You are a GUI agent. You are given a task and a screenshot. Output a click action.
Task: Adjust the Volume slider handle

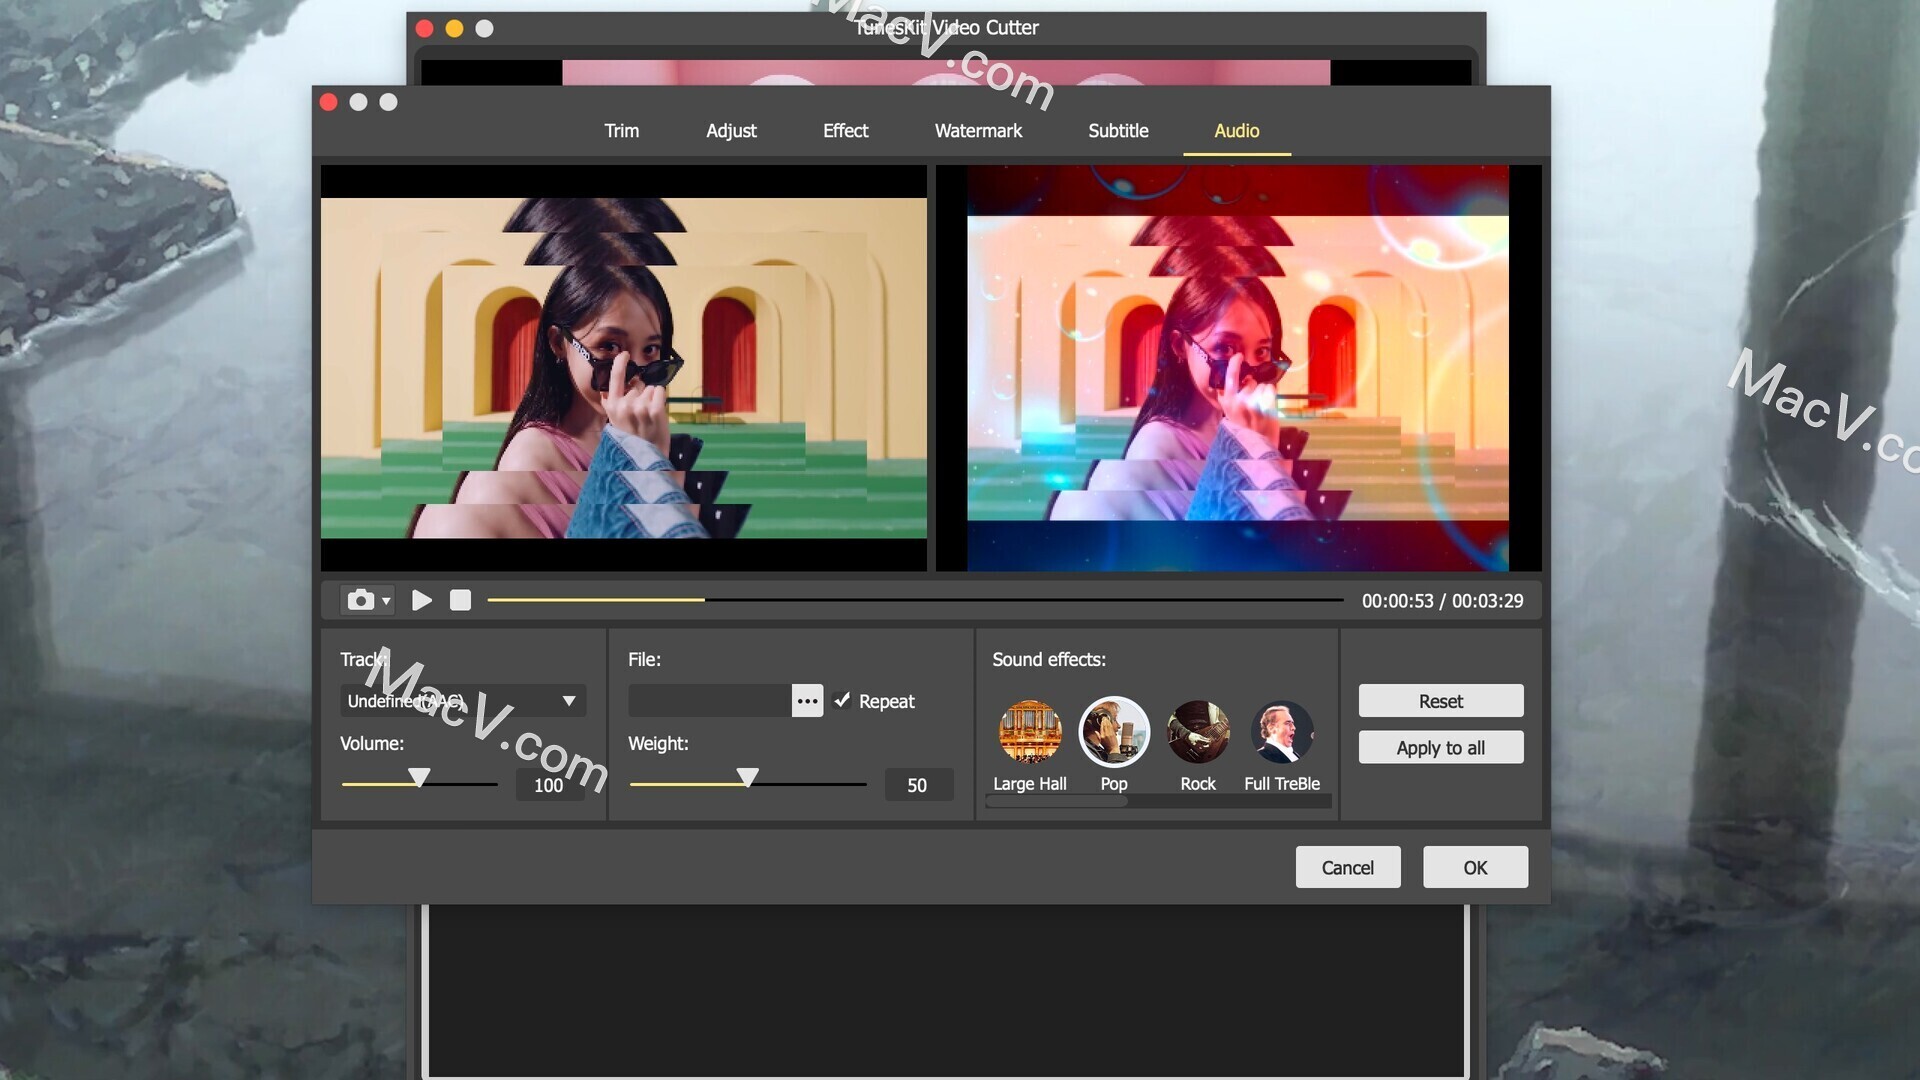(419, 777)
